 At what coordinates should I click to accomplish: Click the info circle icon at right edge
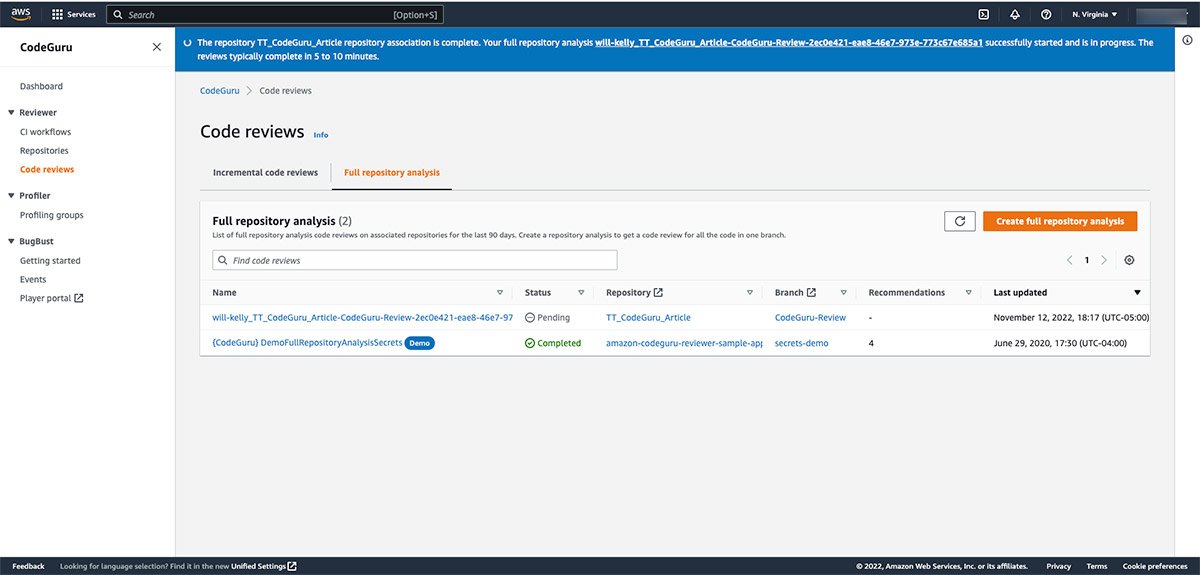coord(1187,41)
